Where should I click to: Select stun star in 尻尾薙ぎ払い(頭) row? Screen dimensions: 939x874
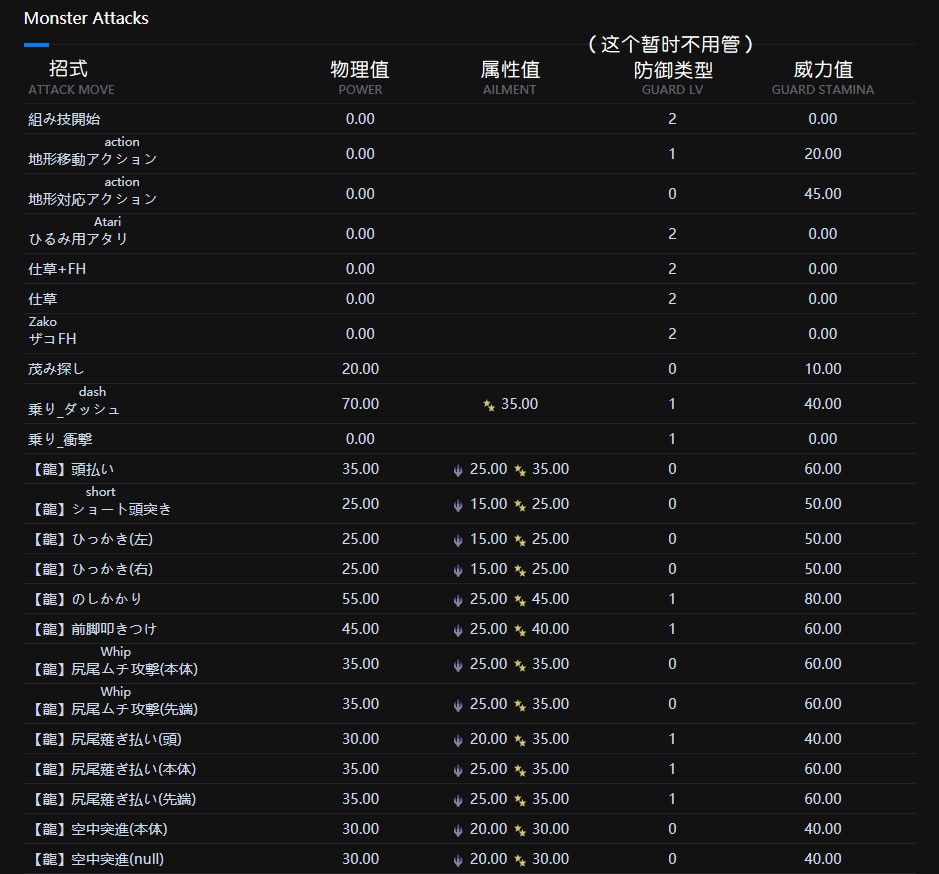click(520, 740)
